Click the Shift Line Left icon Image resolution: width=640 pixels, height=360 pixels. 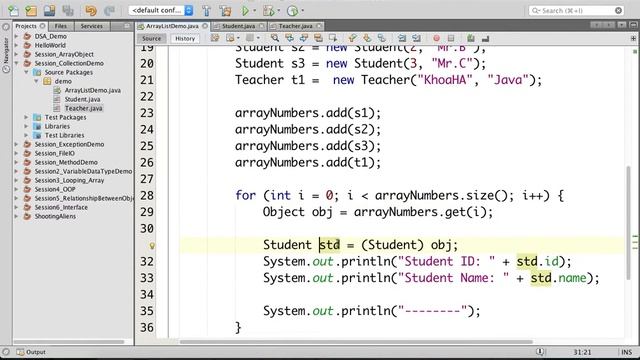click(402, 38)
